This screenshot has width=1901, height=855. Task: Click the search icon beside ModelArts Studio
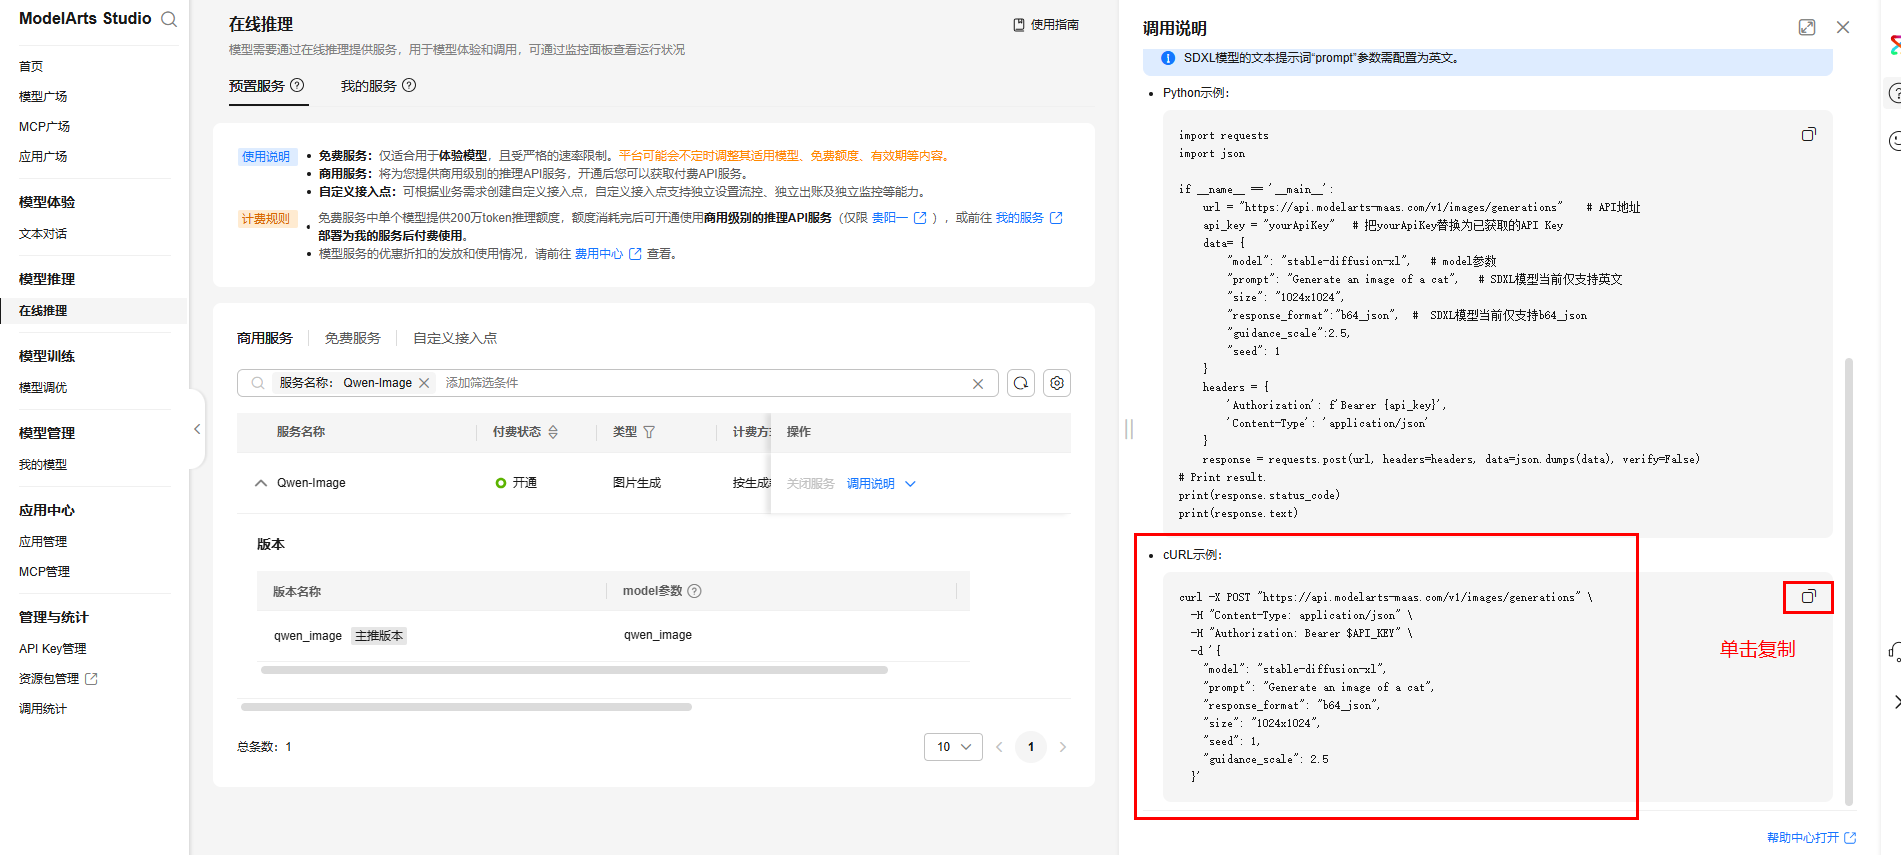[169, 19]
